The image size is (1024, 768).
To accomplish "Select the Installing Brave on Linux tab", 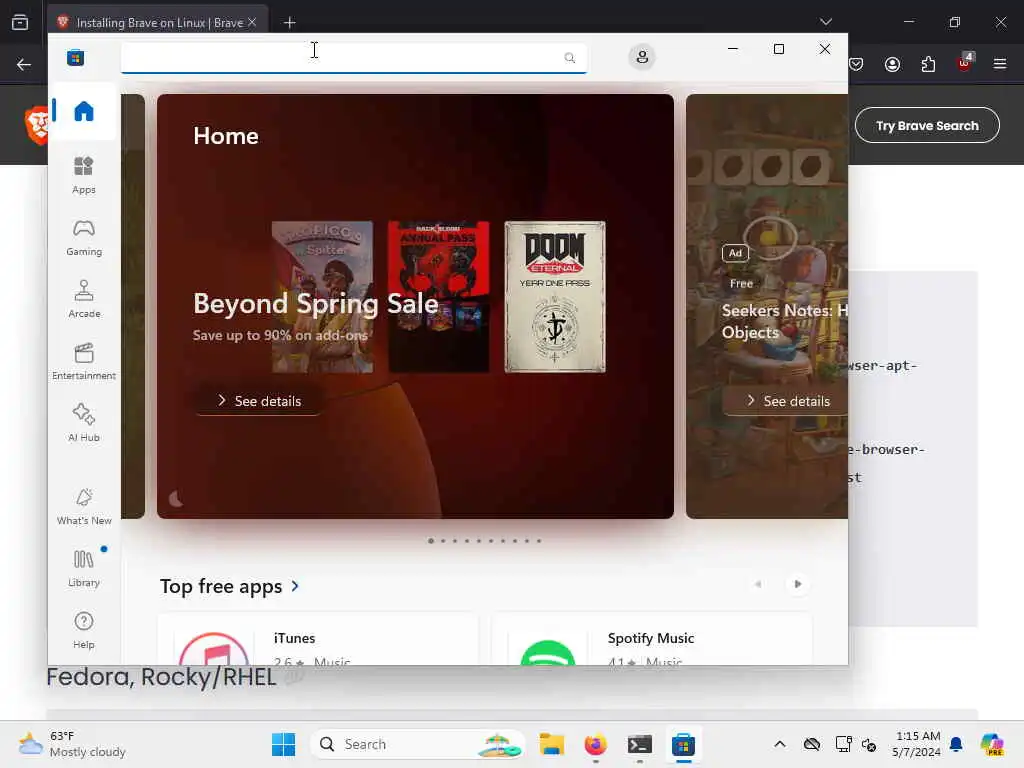I will pos(158,22).
